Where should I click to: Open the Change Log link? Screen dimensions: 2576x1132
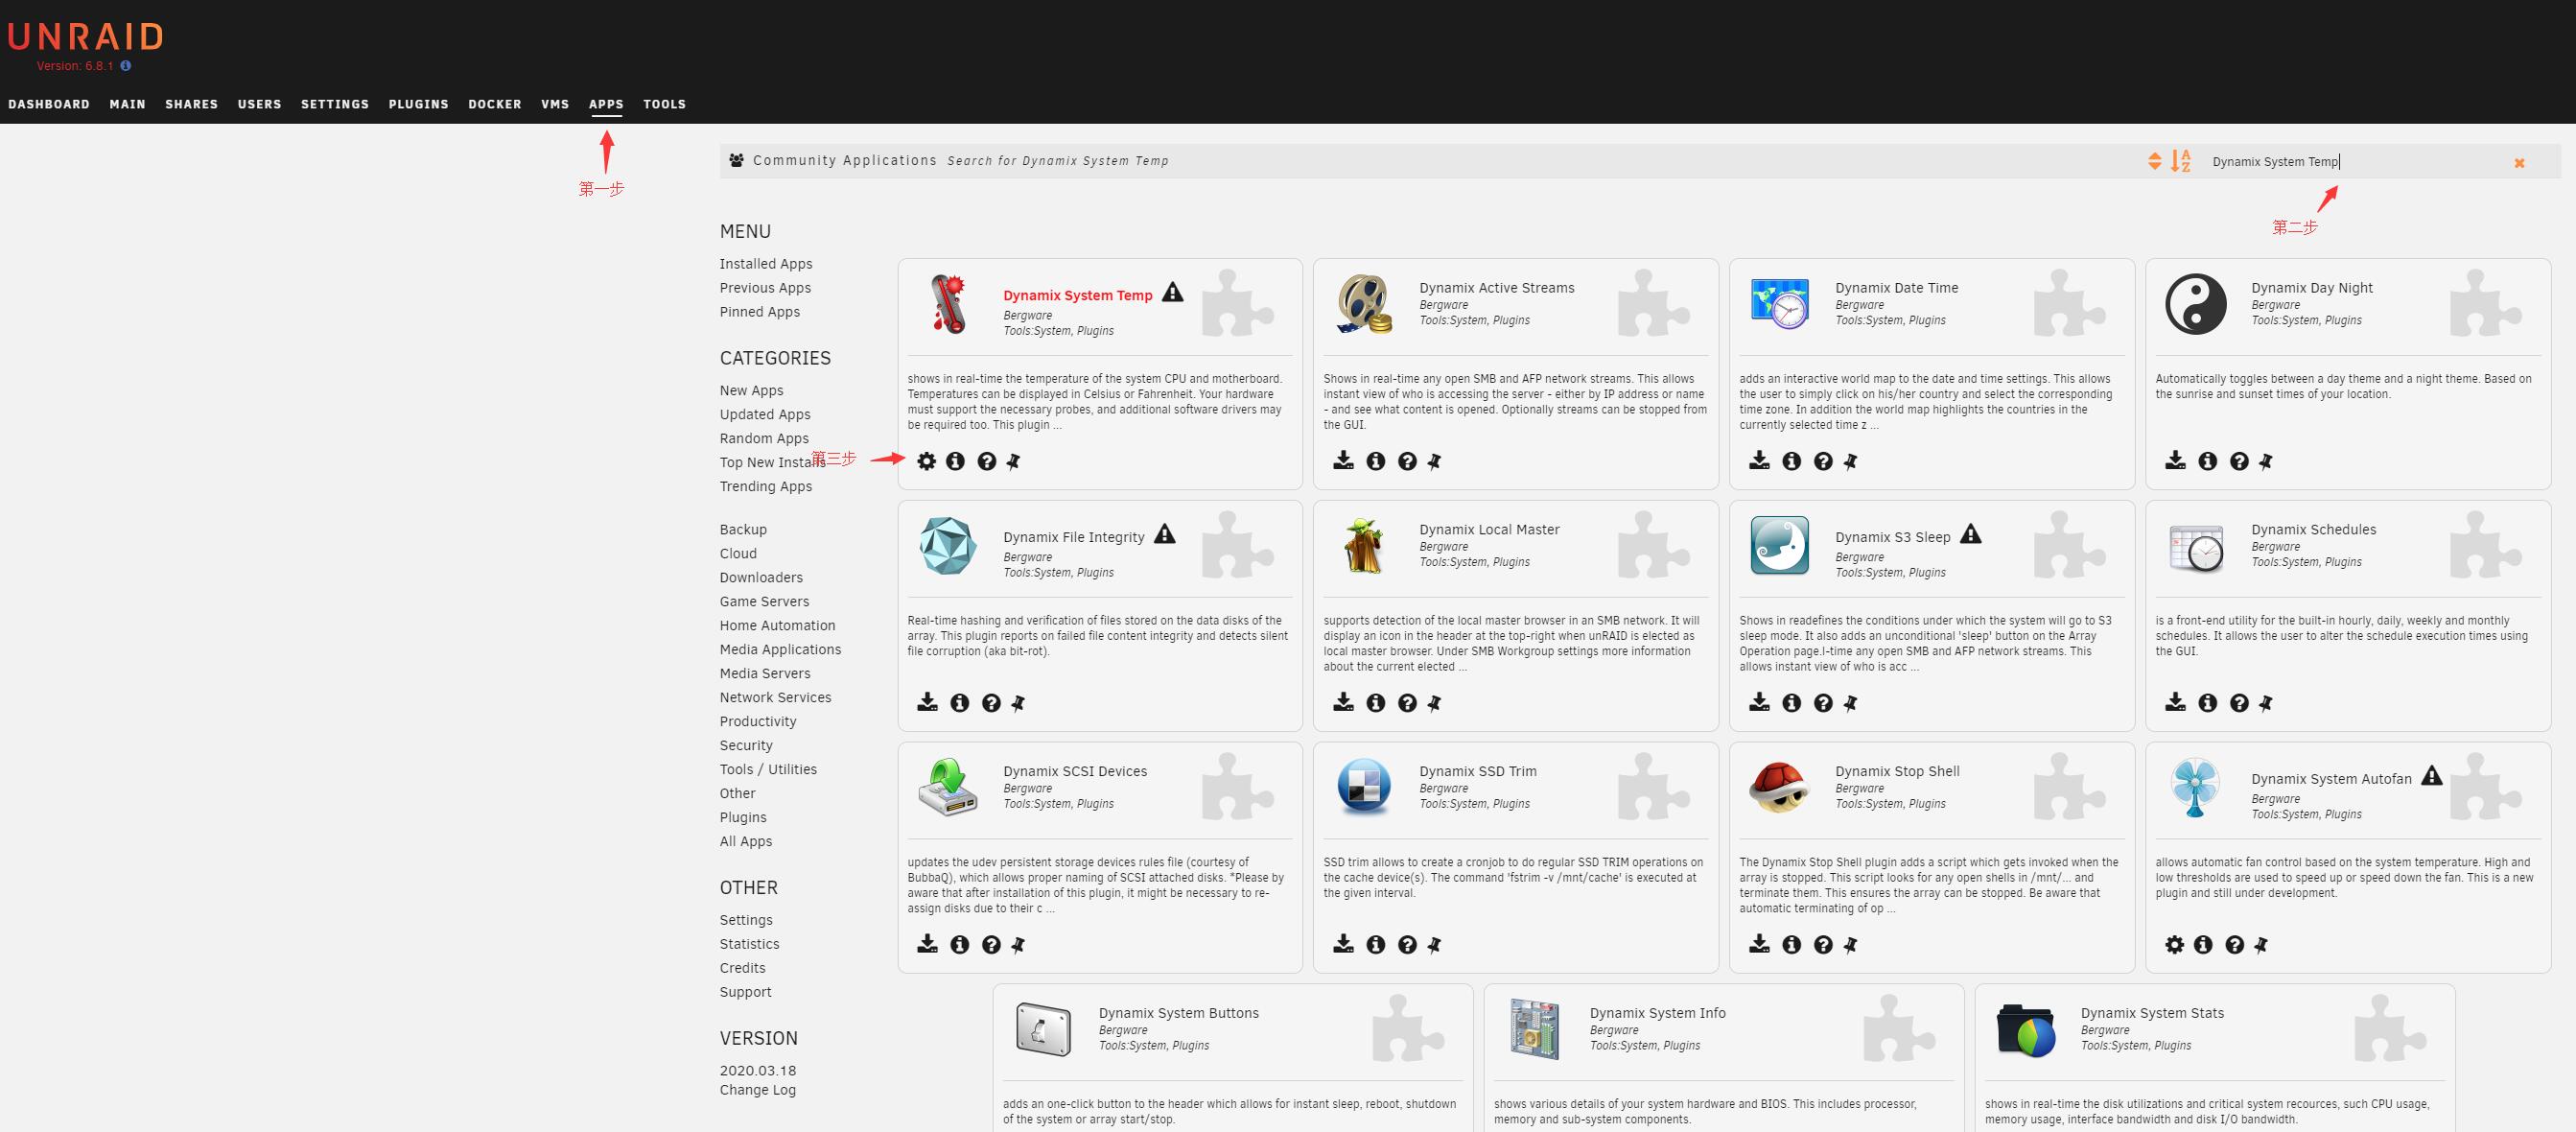pyautogui.click(x=757, y=1090)
